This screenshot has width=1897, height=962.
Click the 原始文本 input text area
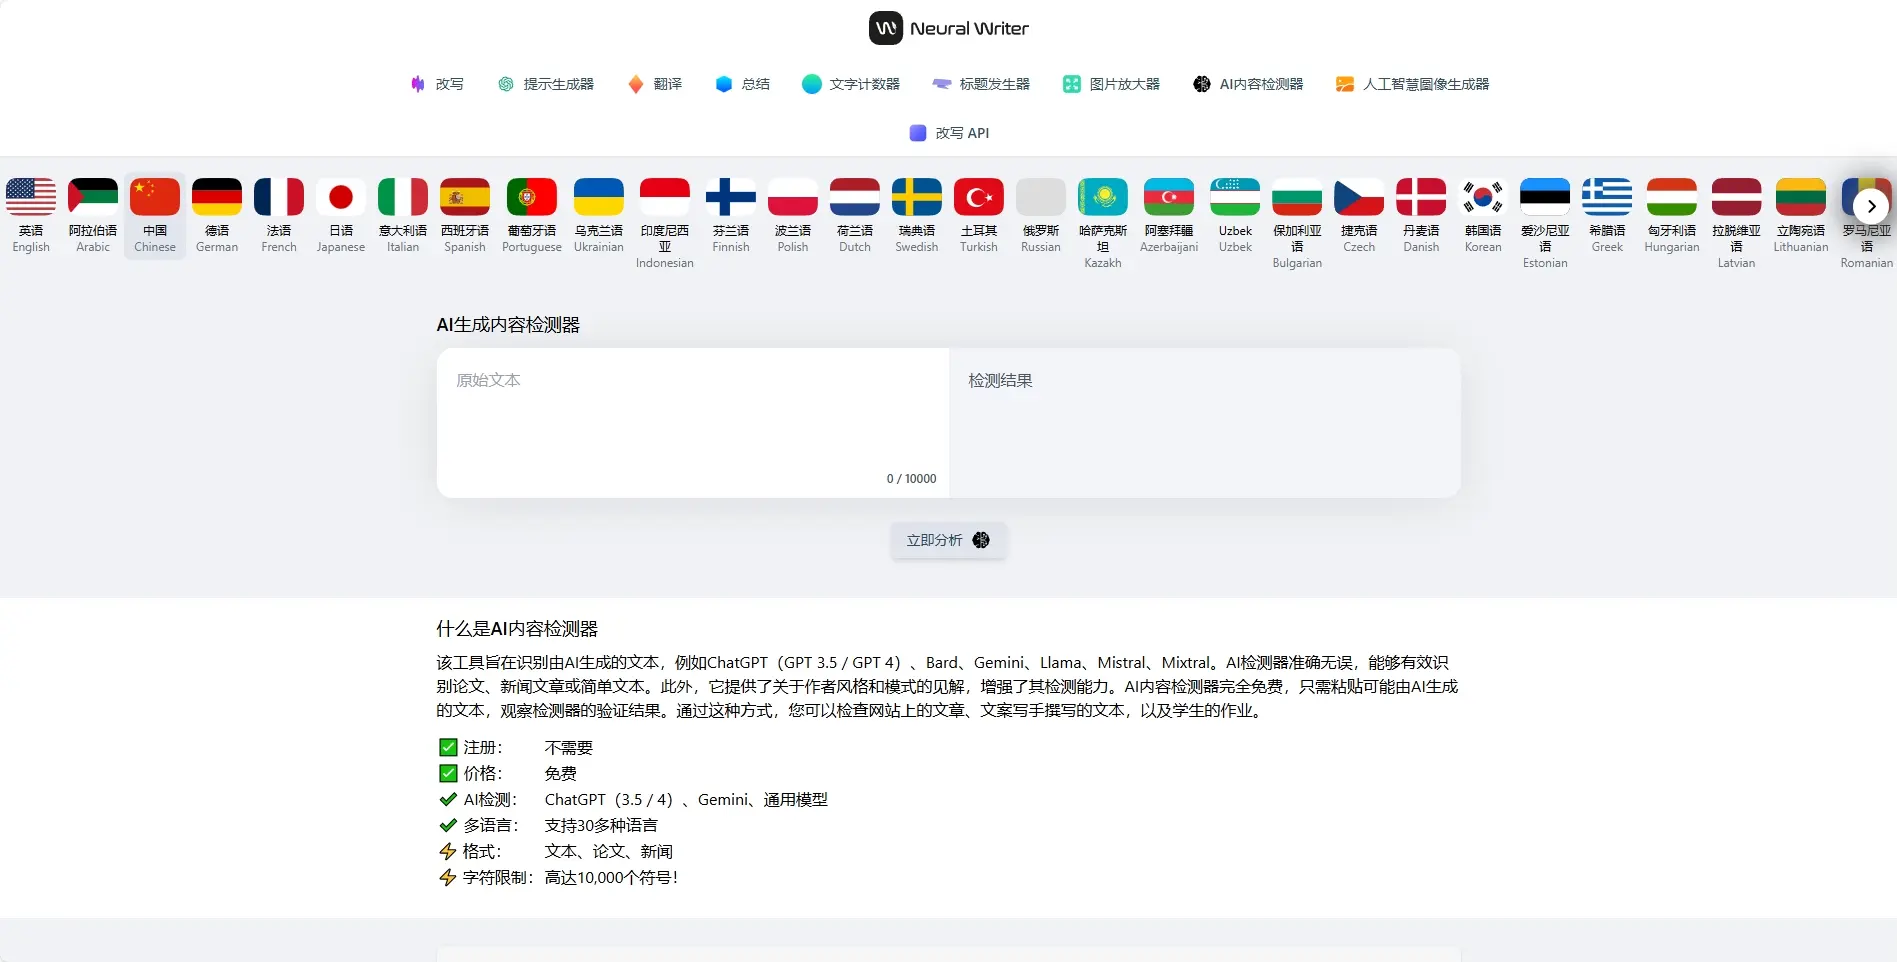click(x=692, y=420)
